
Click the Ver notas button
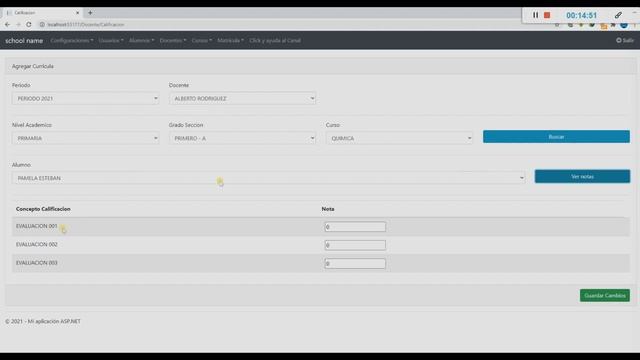[582, 176]
